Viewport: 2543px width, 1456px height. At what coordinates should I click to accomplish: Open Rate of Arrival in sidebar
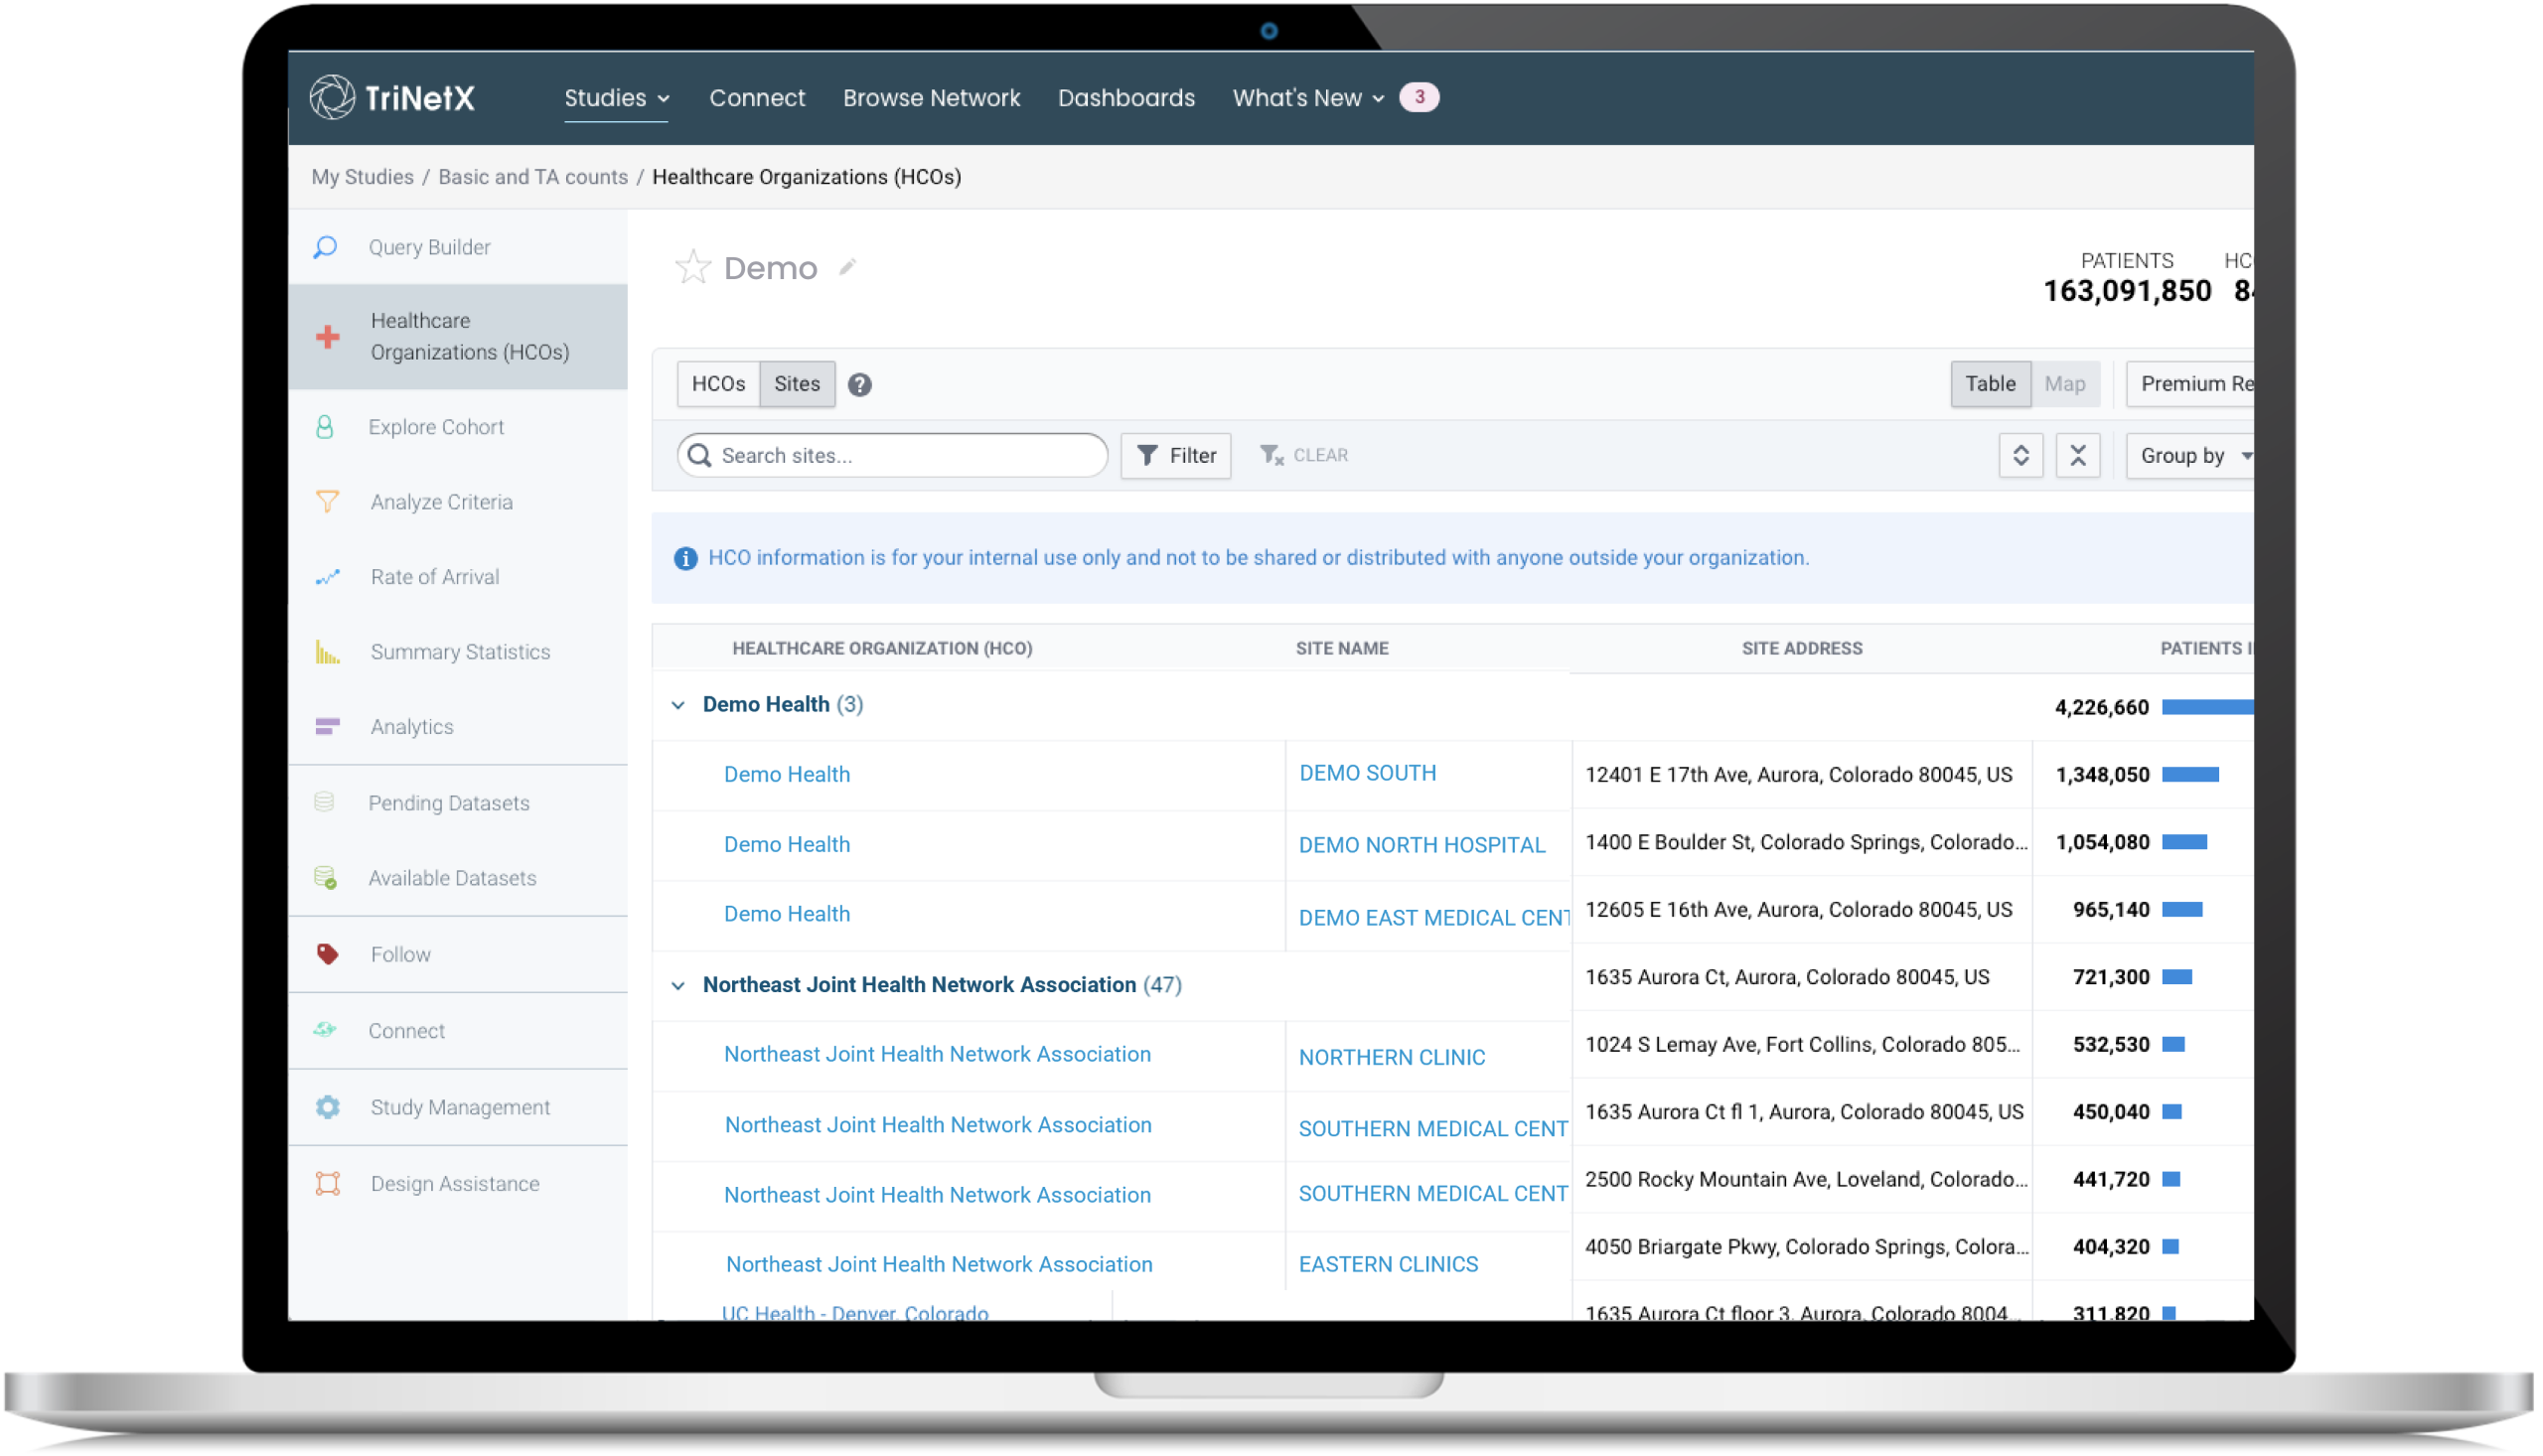click(x=434, y=577)
